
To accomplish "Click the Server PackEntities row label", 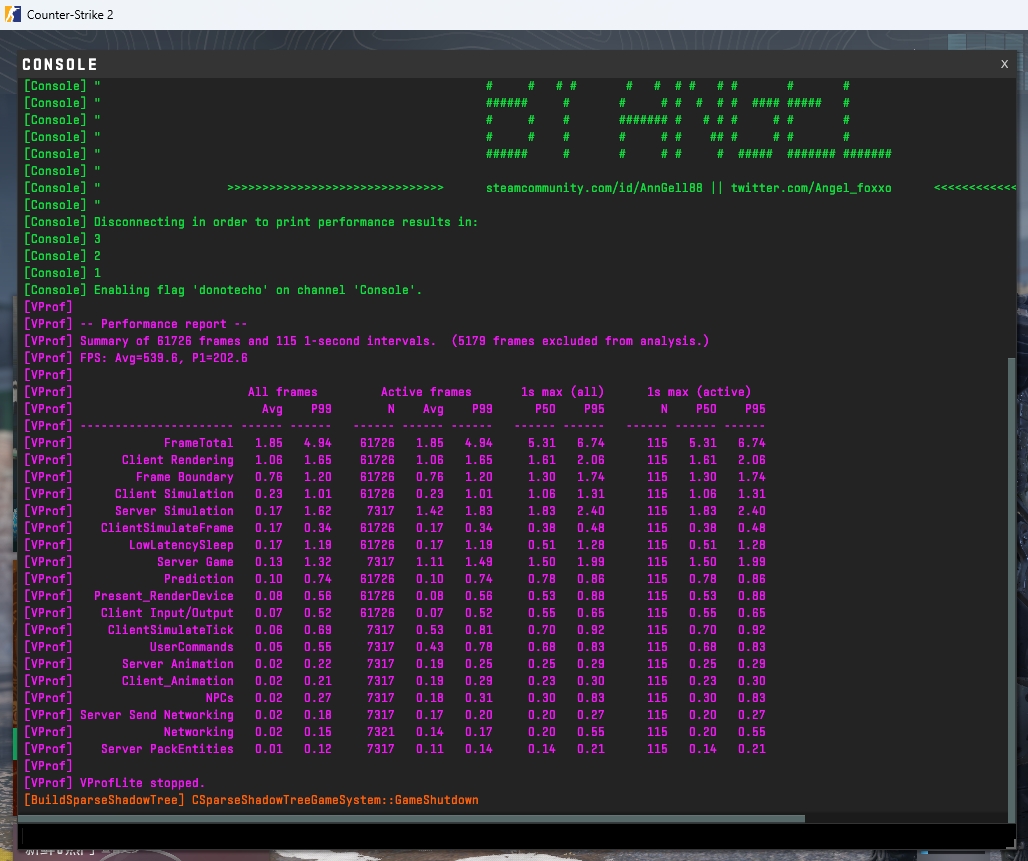I will point(167,750).
